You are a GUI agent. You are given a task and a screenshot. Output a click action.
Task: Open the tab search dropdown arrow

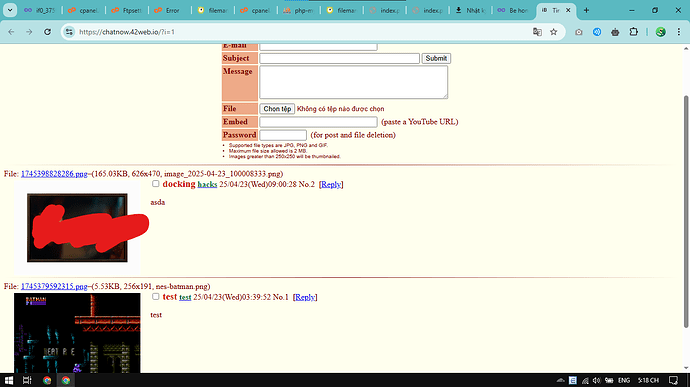pos(10,10)
